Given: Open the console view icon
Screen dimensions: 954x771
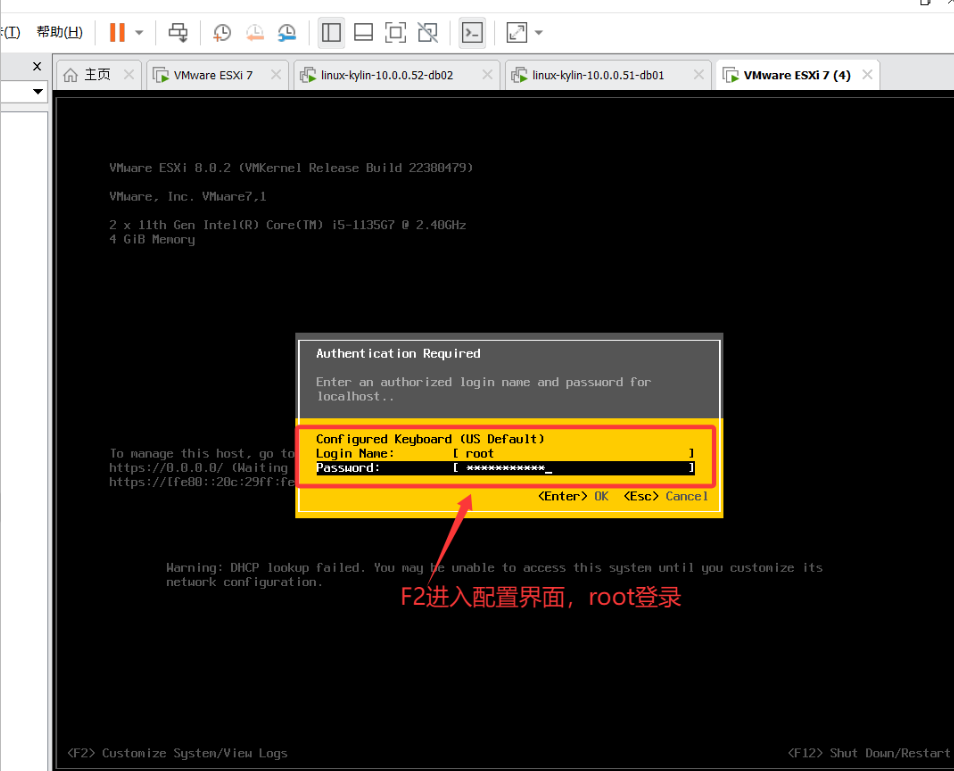Looking at the screenshot, I should point(472,32).
